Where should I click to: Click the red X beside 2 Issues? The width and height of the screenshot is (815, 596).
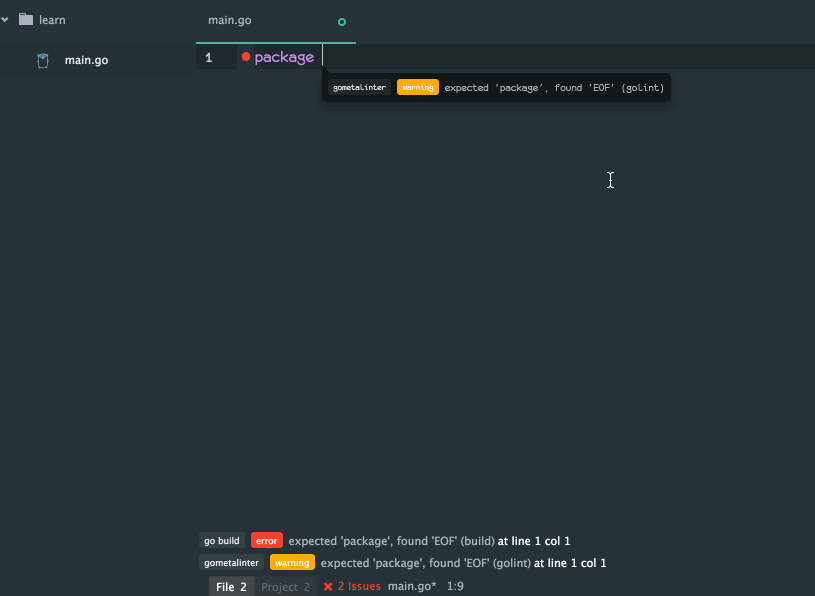click(x=330, y=586)
